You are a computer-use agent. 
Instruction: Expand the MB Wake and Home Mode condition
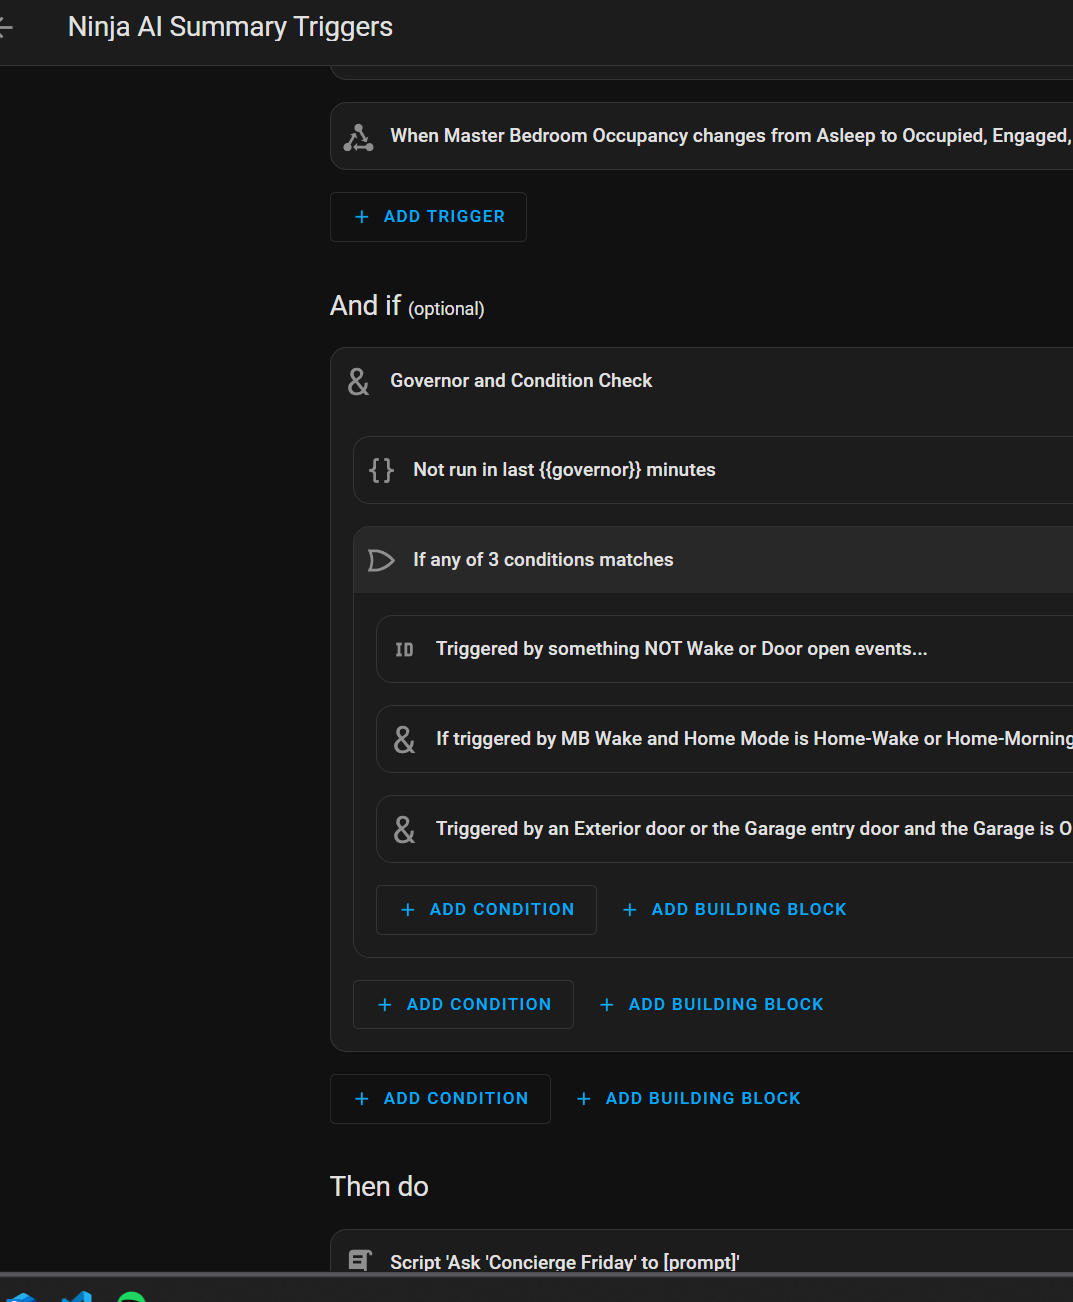[x=750, y=739]
